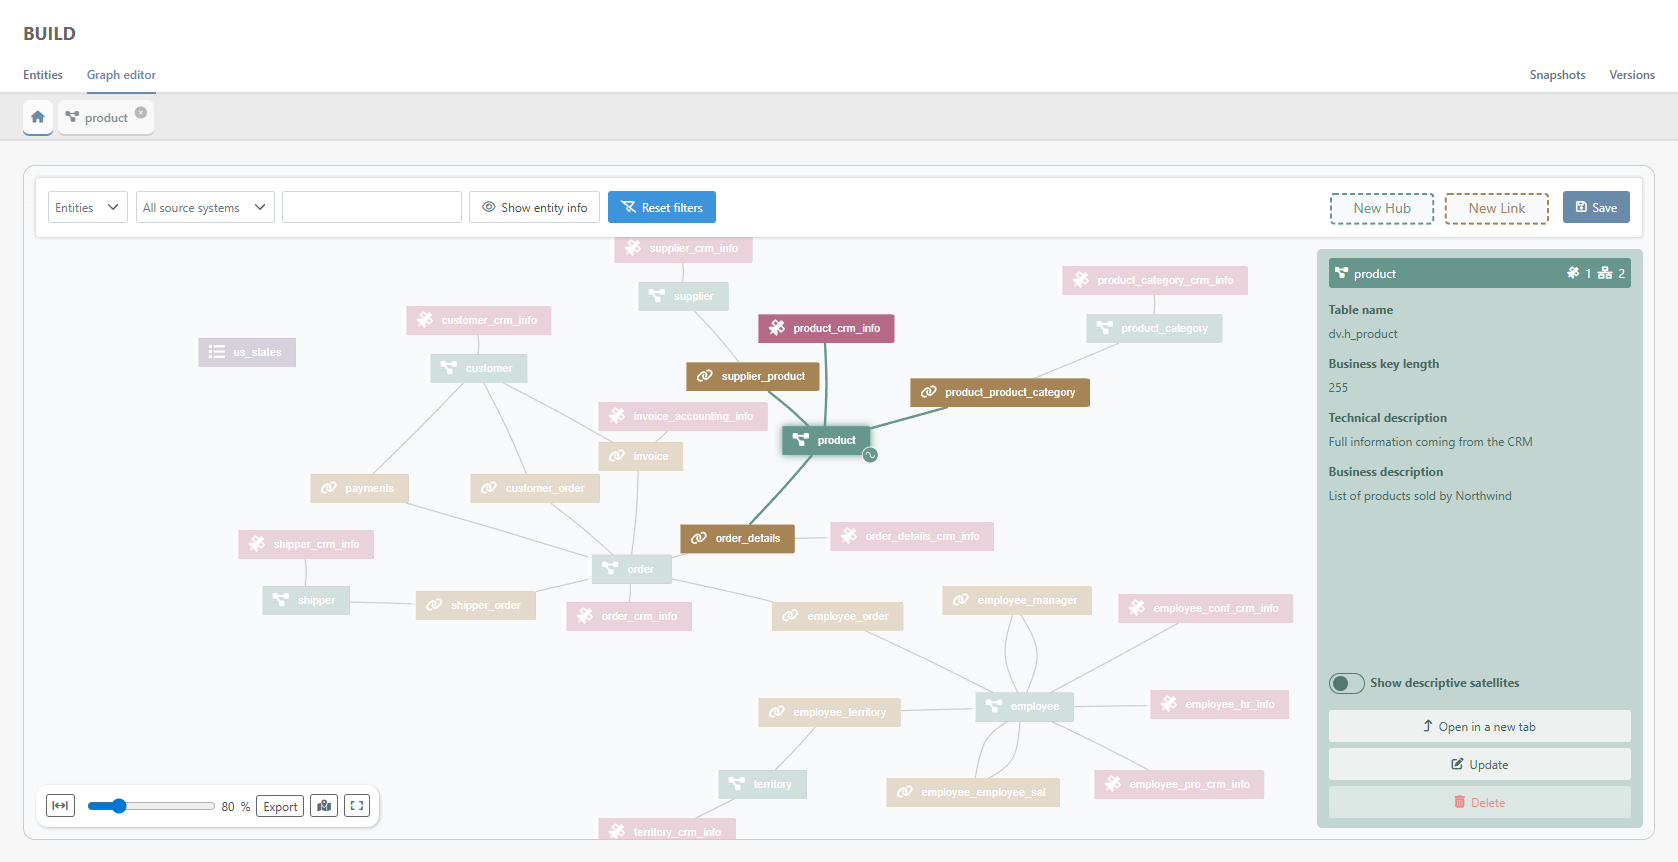Open the All source systems dropdown
Image resolution: width=1678 pixels, height=862 pixels.
205,207
